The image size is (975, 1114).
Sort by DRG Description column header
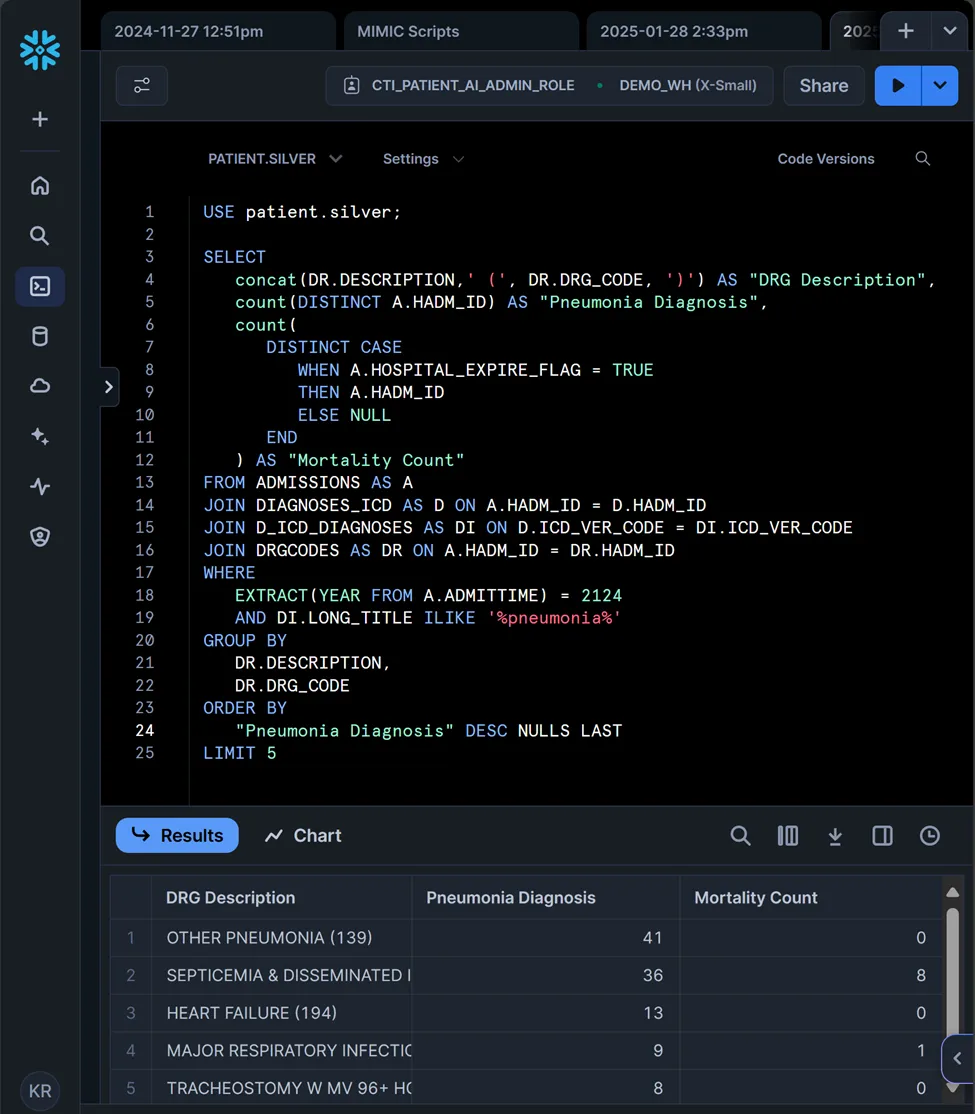281,897
